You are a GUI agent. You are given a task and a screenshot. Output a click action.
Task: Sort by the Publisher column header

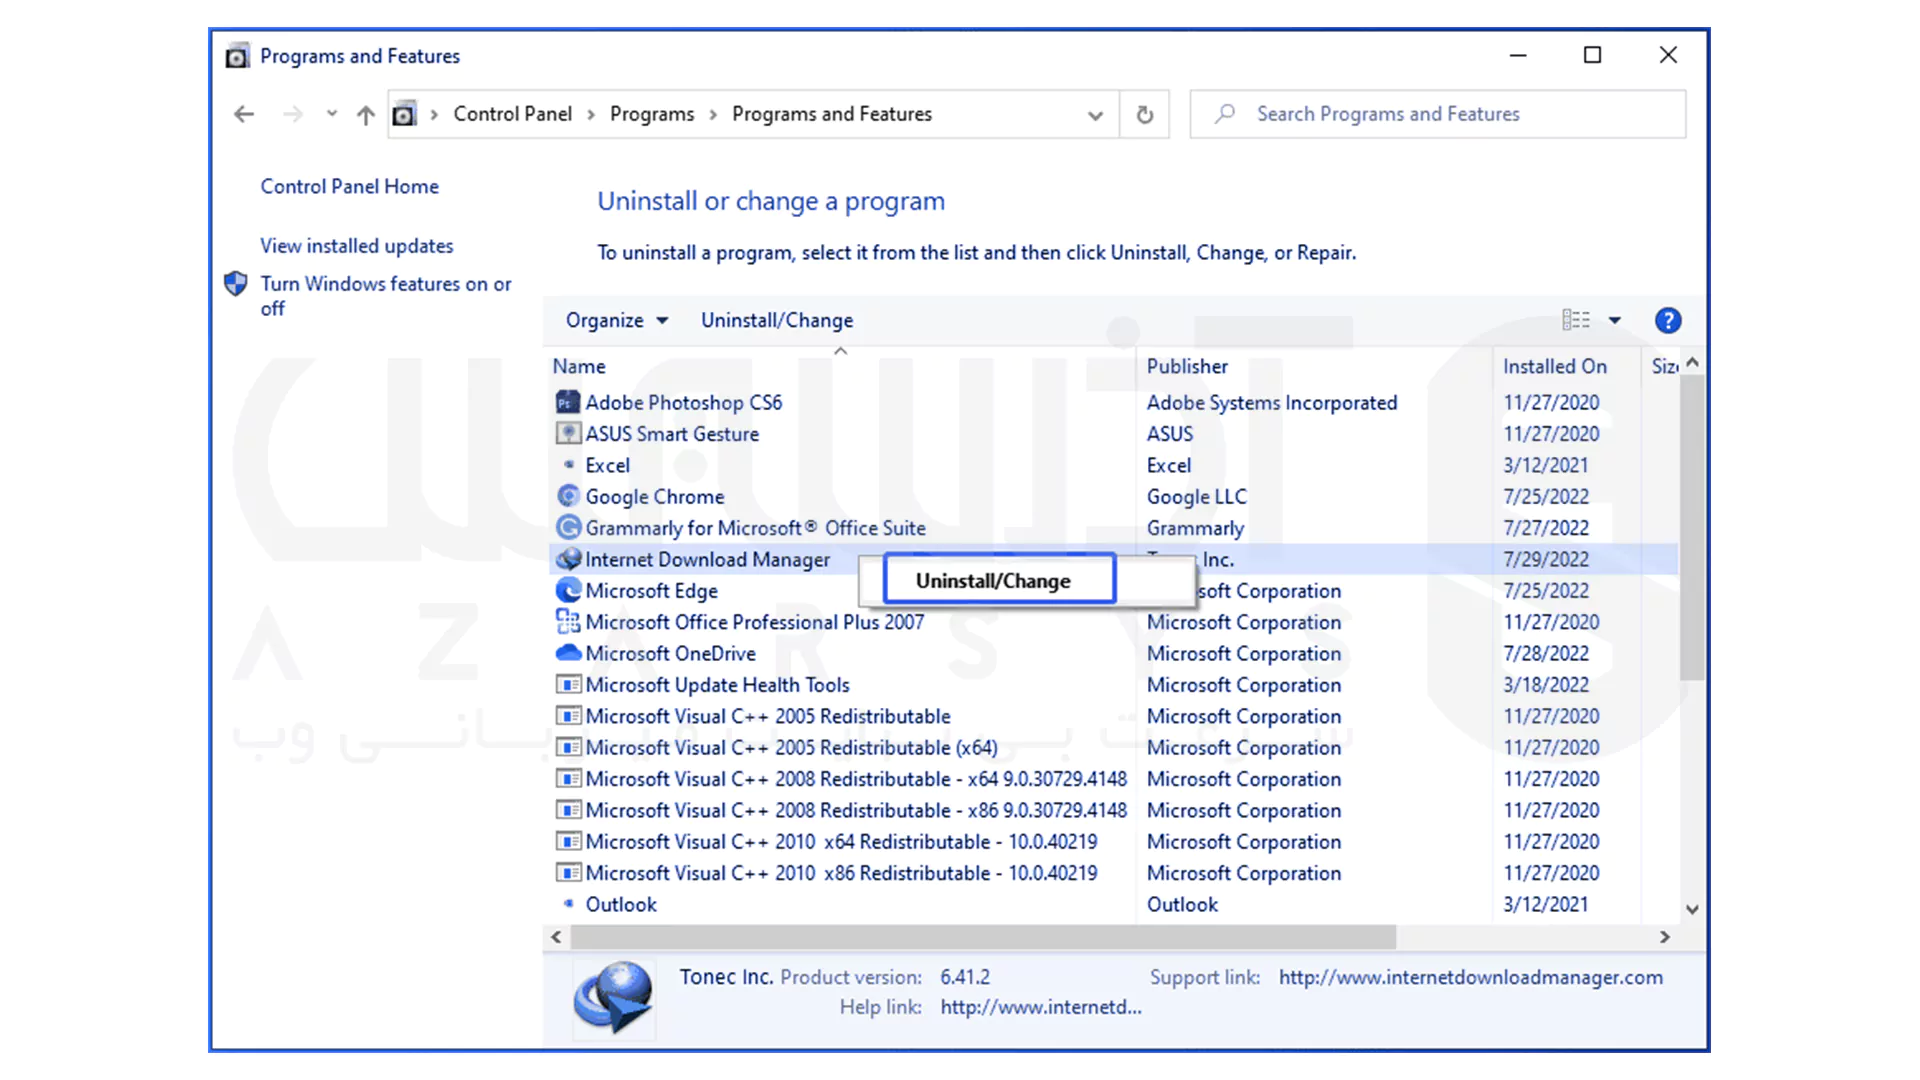(1314, 366)
